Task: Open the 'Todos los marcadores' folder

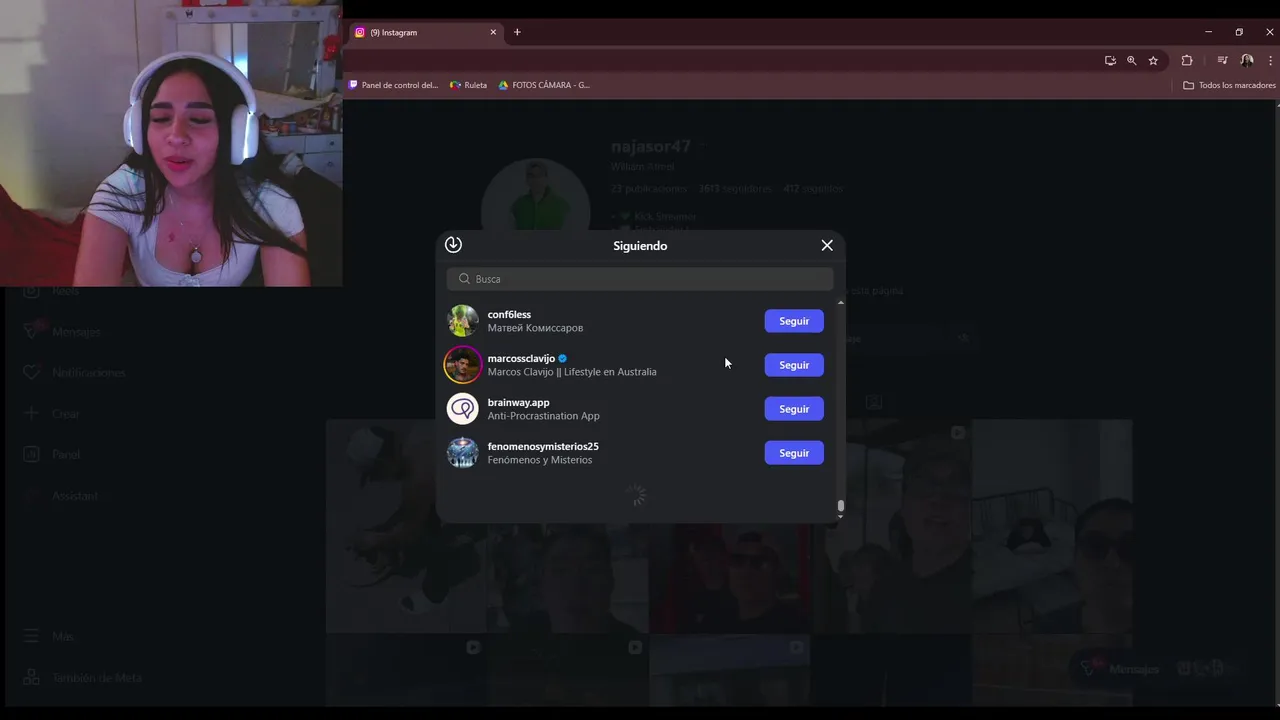Action: (x=1229, y=85)
